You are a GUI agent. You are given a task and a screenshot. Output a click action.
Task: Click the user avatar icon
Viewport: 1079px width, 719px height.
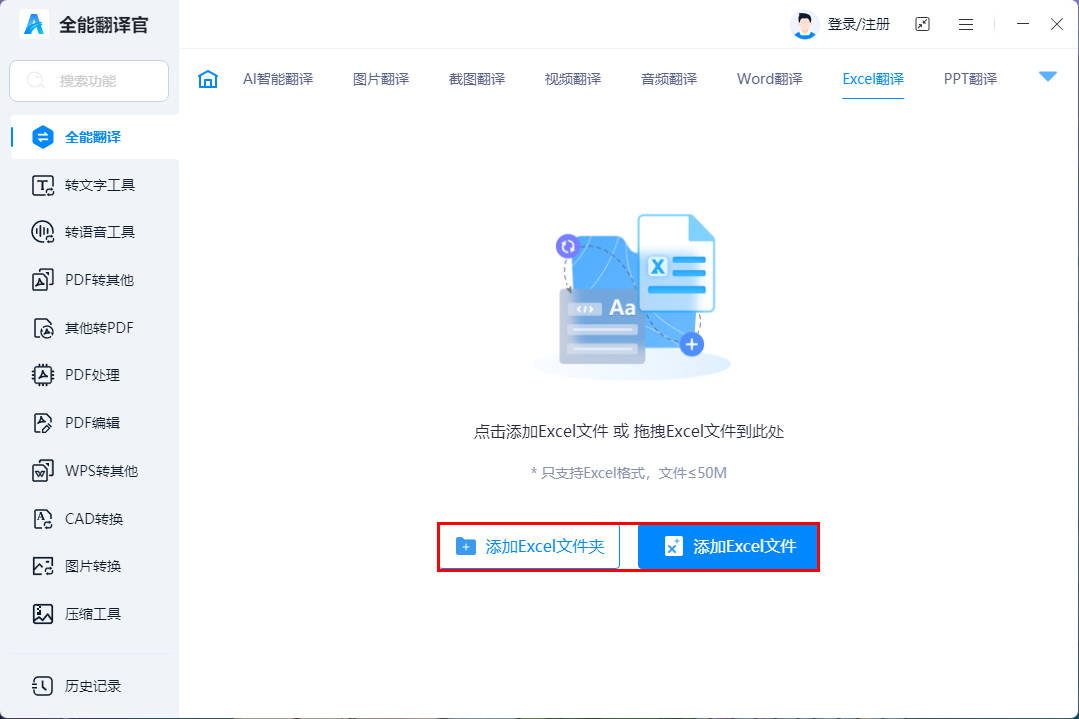pos(804,25)
